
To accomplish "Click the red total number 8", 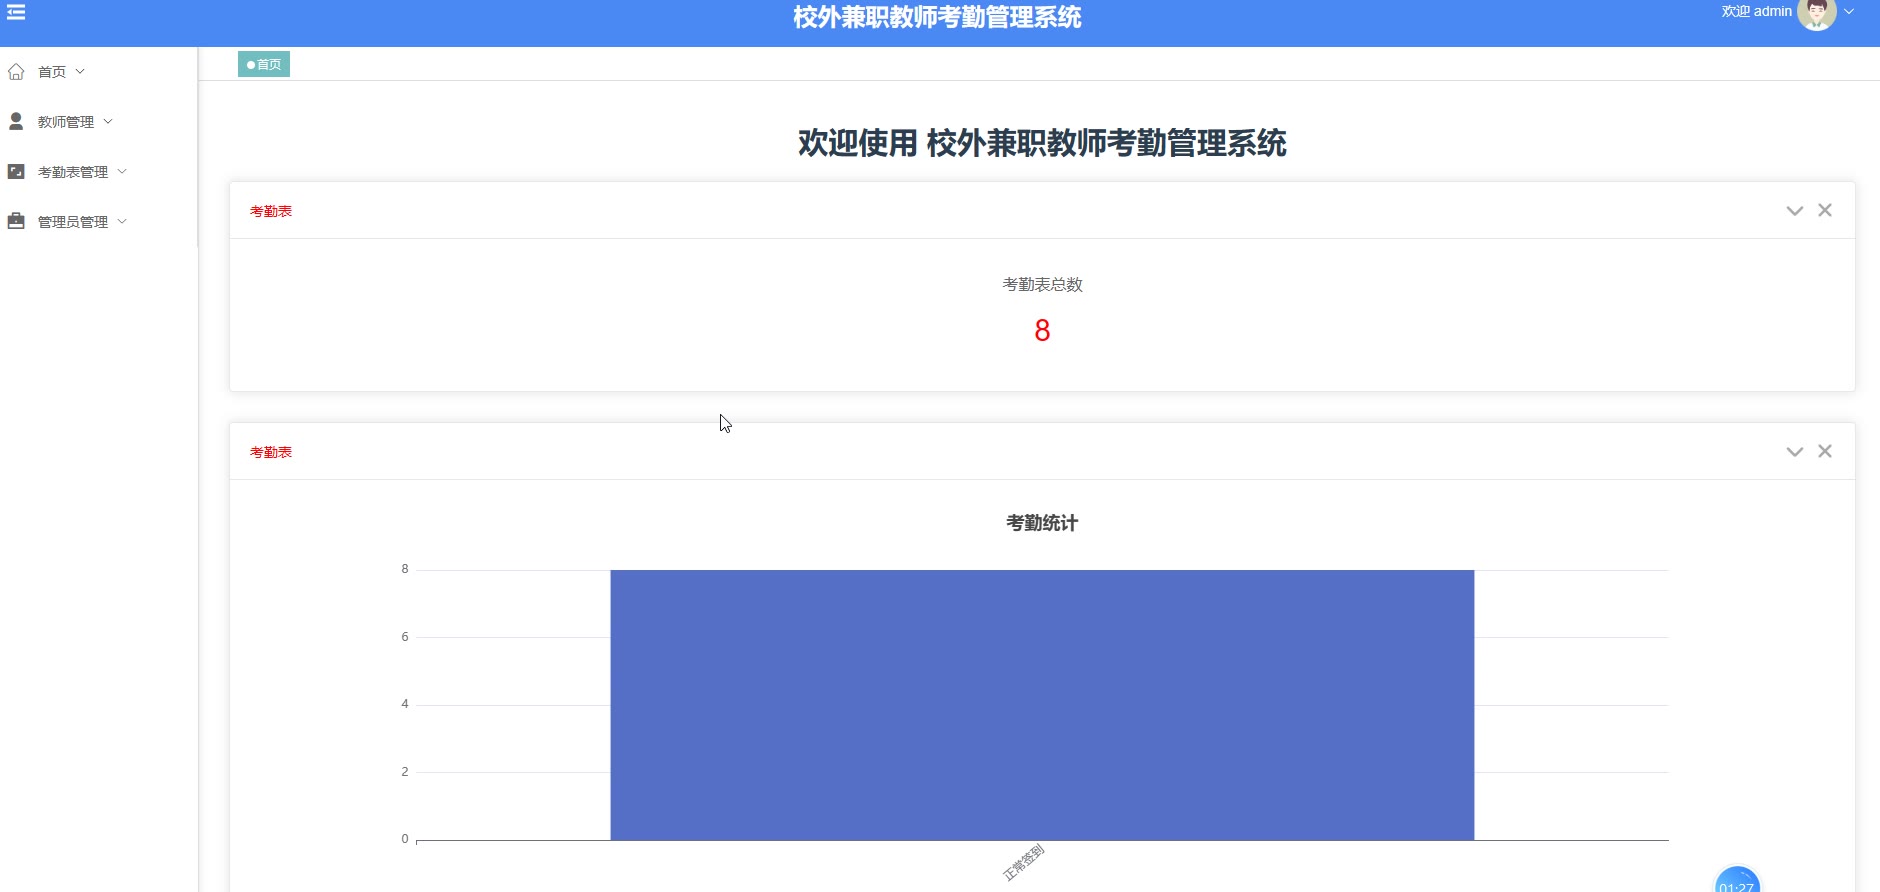I will click(x=1042, y=331).
